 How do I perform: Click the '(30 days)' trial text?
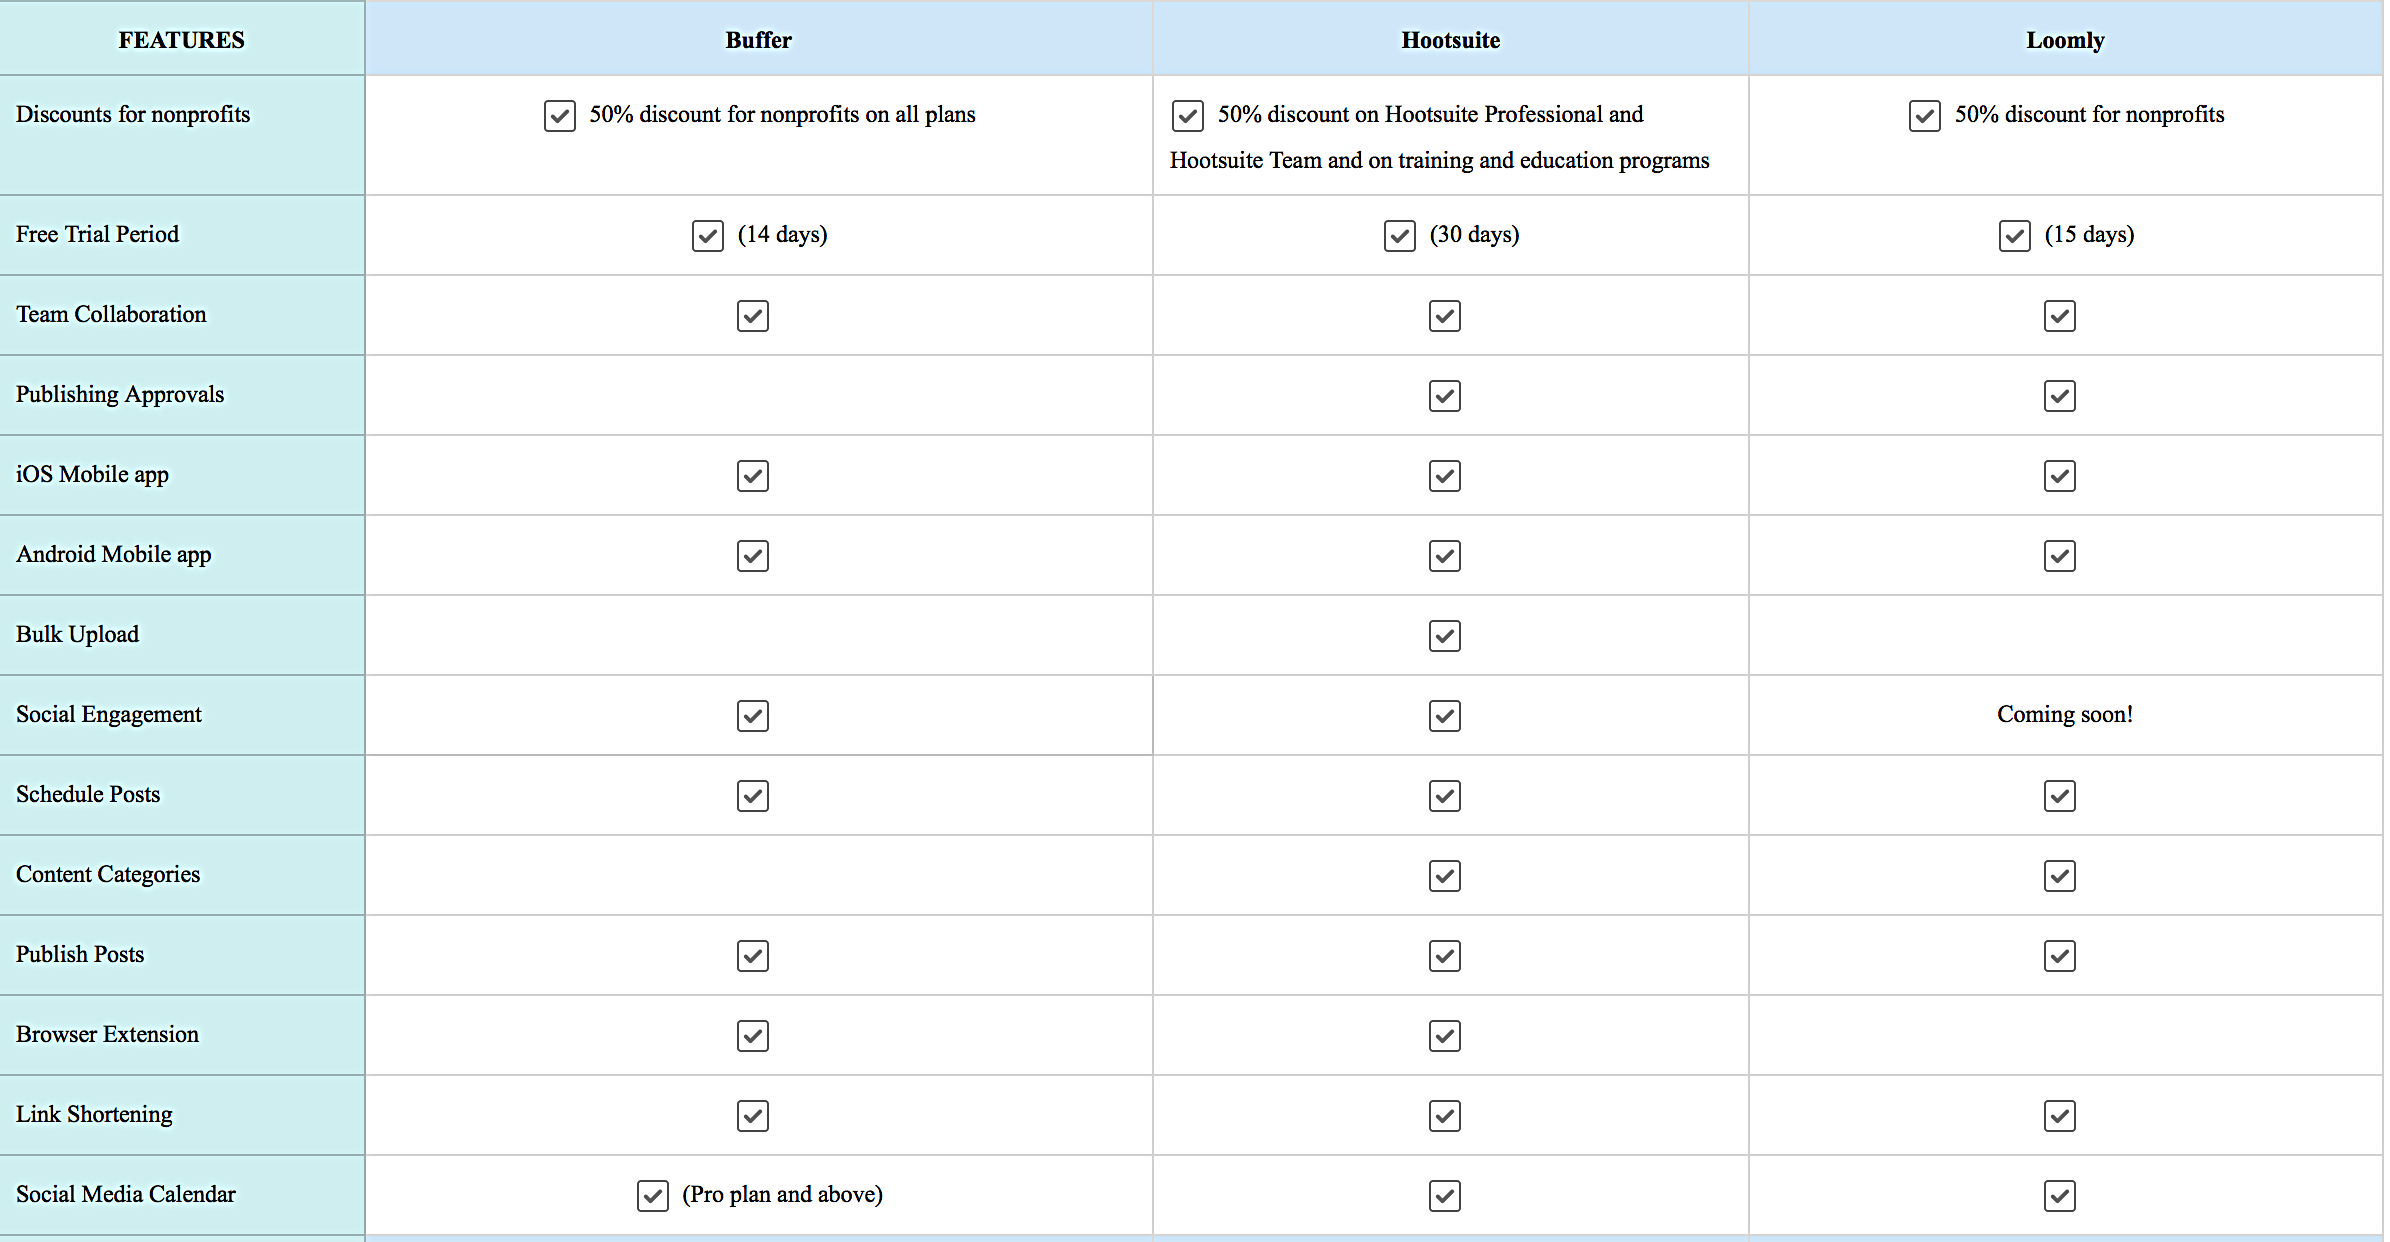[x=1475, y=235]
